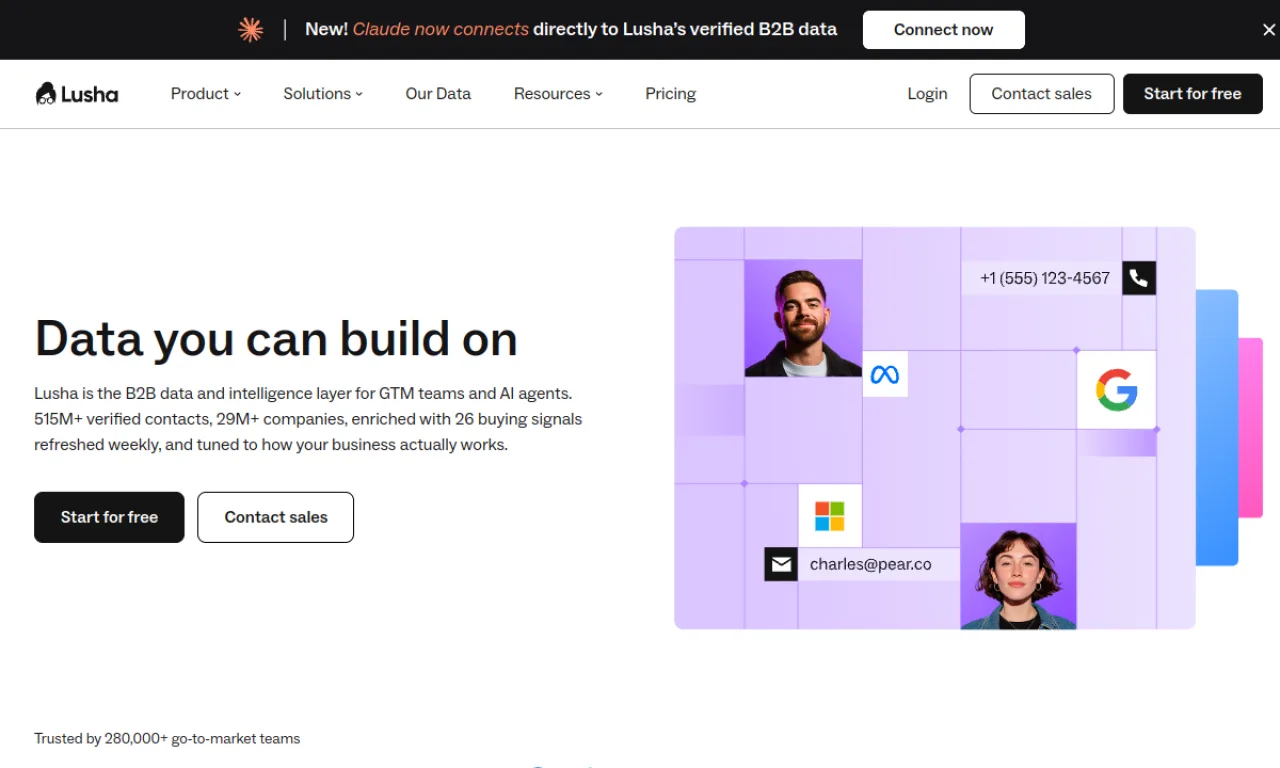
Task: Click the bearded man's portrait photo
Action: [x=803, y=318]
